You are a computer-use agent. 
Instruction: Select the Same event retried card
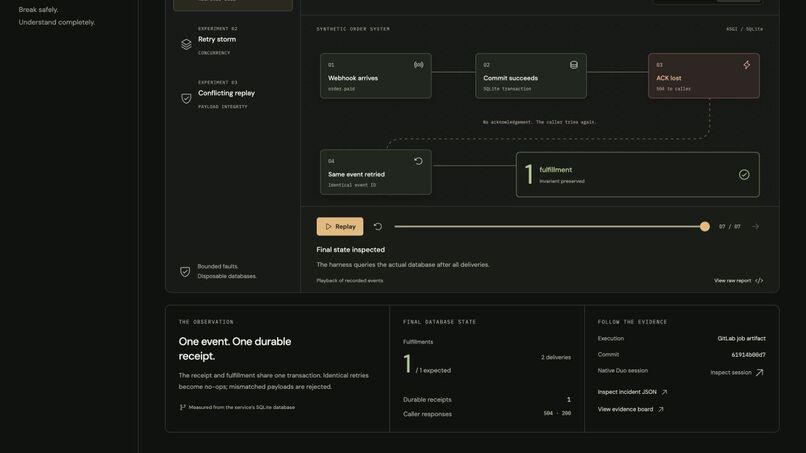[376, 172]
